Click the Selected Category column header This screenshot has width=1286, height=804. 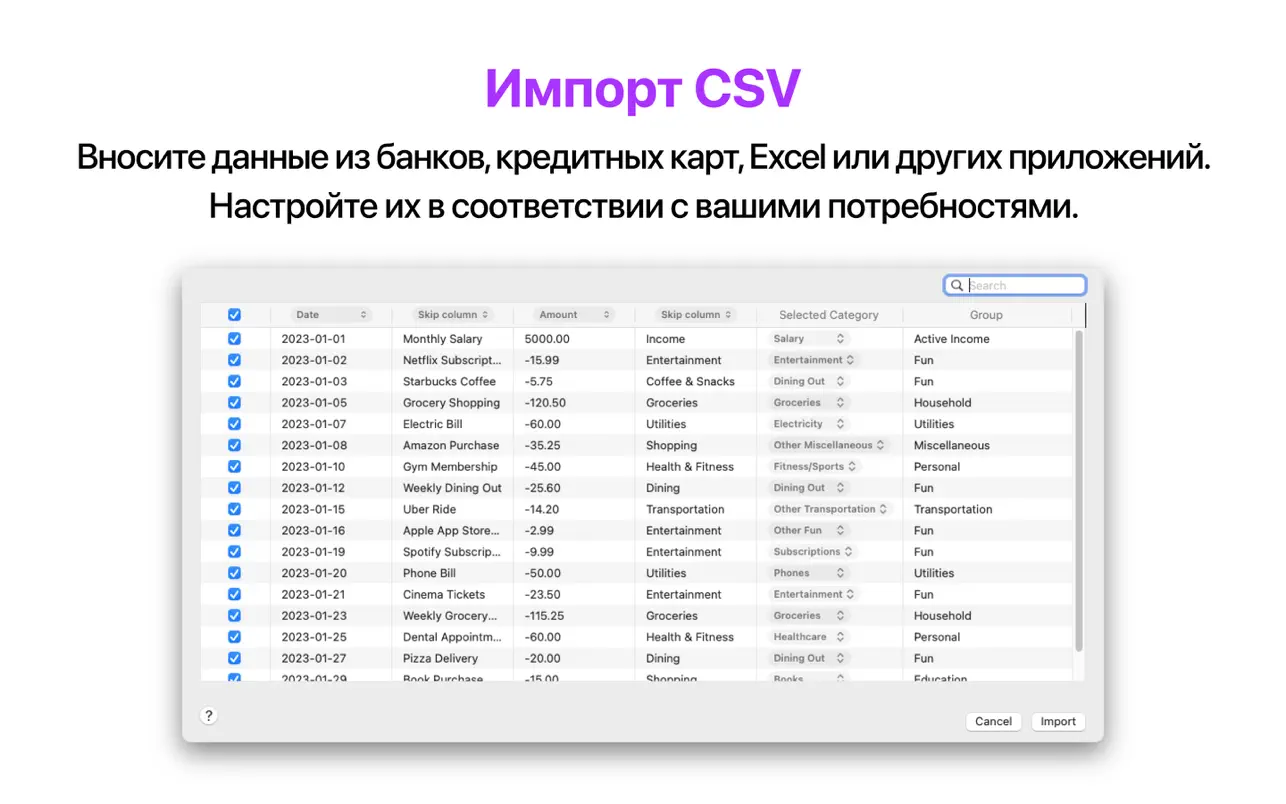pos(829,315)
